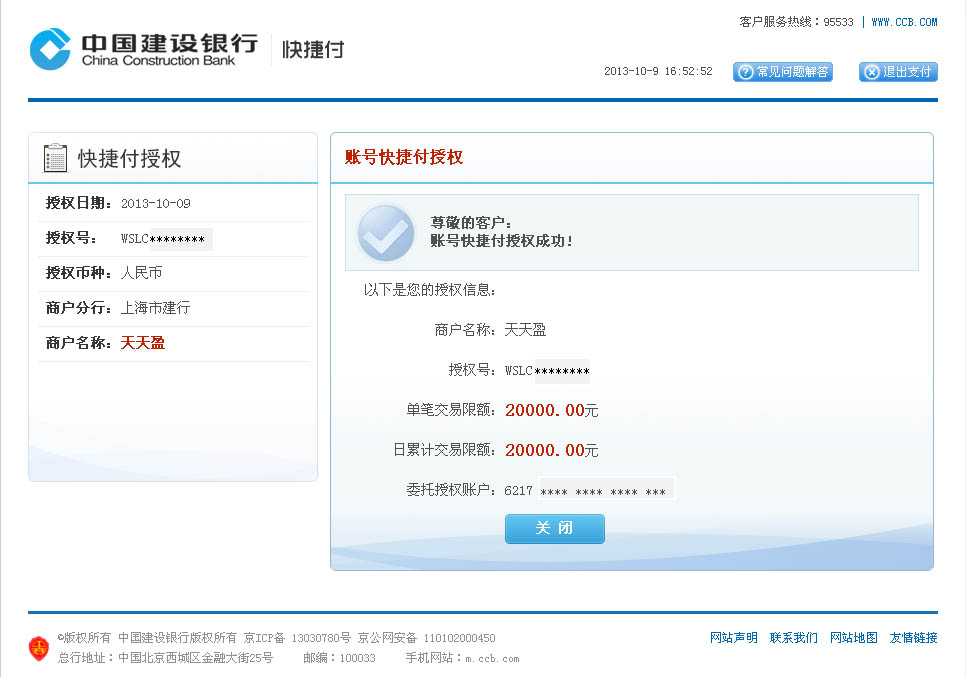This screenshot has height=677, width=966.
Task: Open the 常见问题解答 help button
Action: click(782, 72)
